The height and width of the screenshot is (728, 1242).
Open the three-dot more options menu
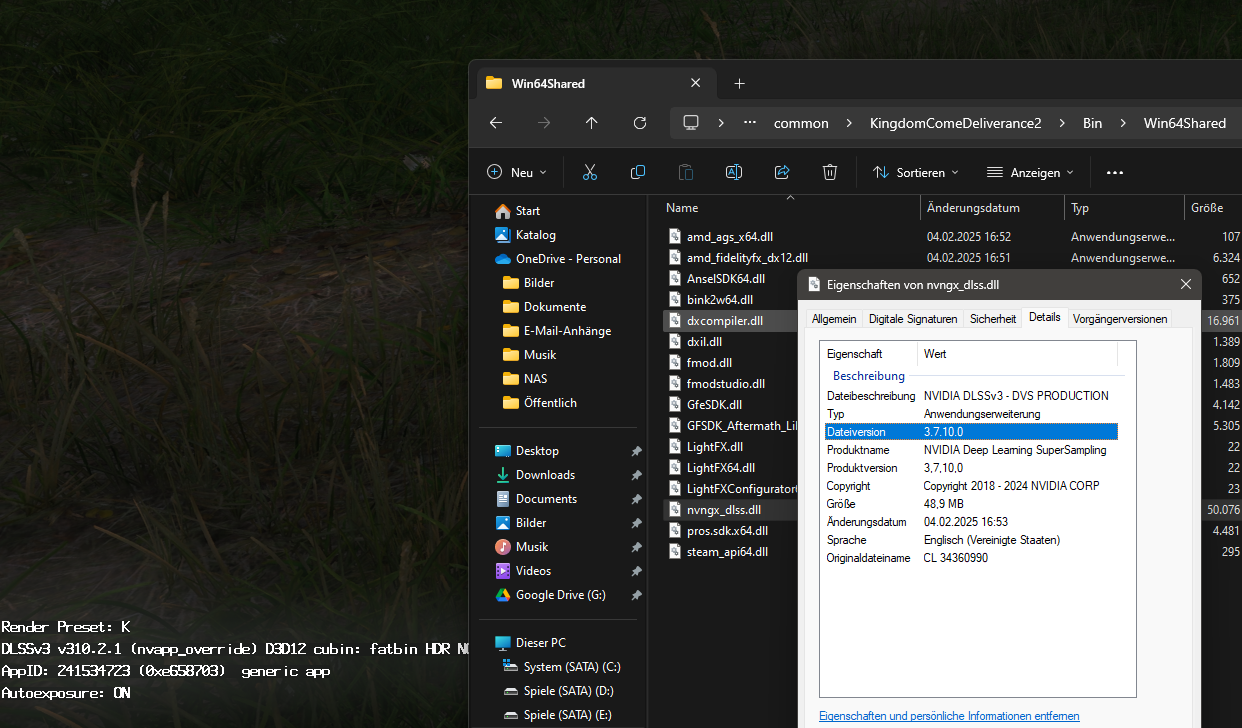click(1115, 172)
